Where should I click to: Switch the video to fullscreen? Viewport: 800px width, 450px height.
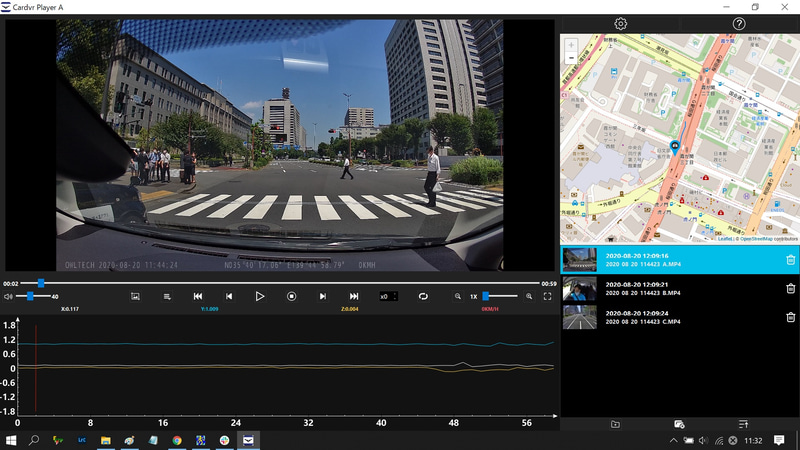tap(547, 296)
